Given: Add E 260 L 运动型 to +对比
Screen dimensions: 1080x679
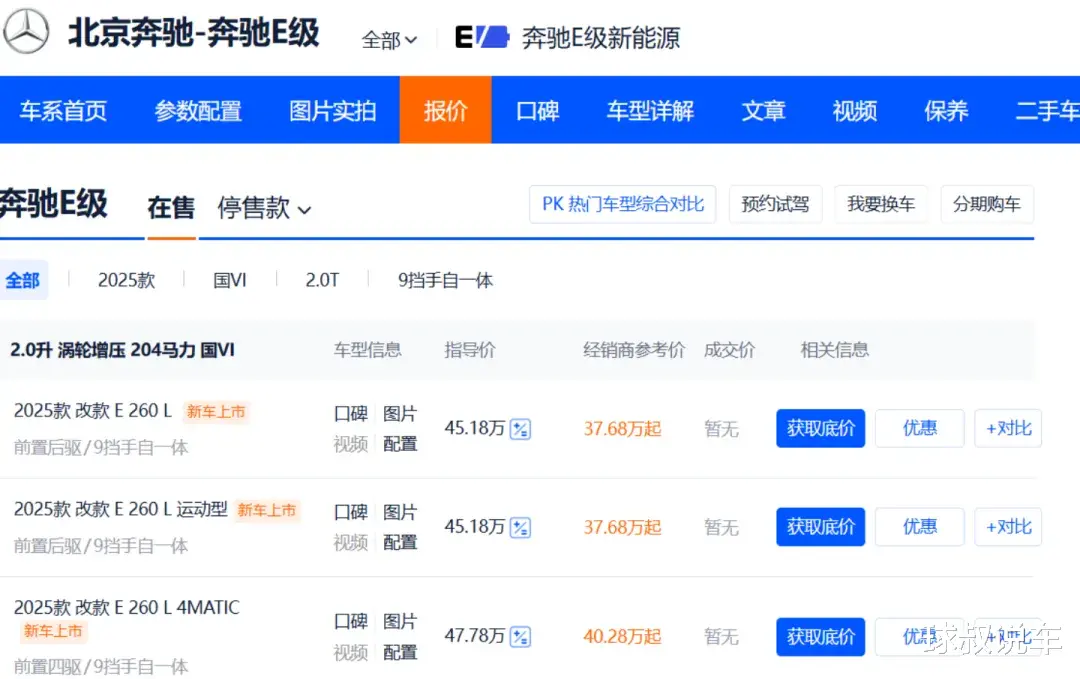Looking at the screenshot, I should pos(1008,527).
